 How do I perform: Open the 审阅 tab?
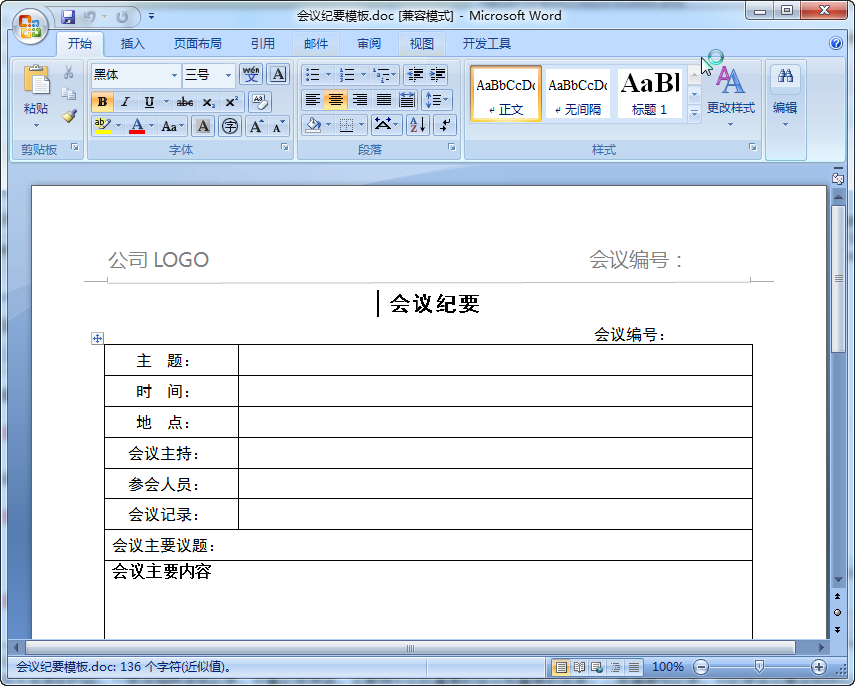click(x=369, y=44)
